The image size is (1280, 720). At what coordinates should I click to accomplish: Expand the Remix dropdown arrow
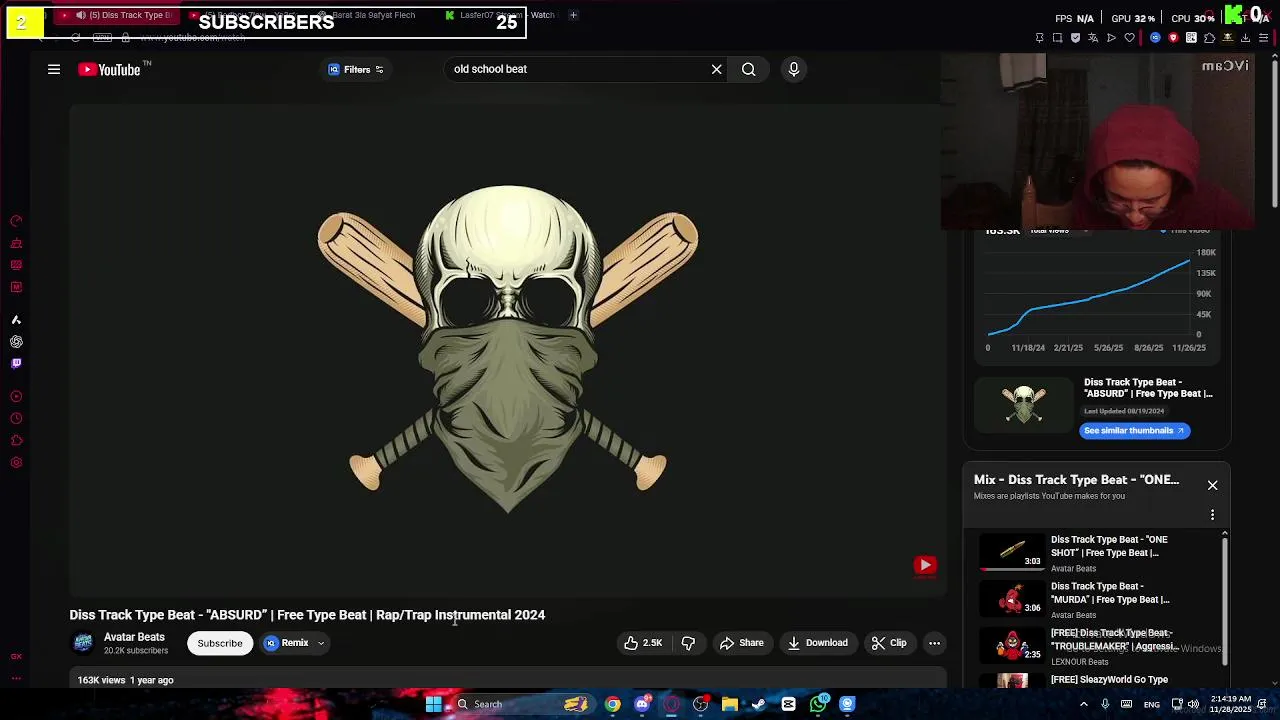coord(321,643)
